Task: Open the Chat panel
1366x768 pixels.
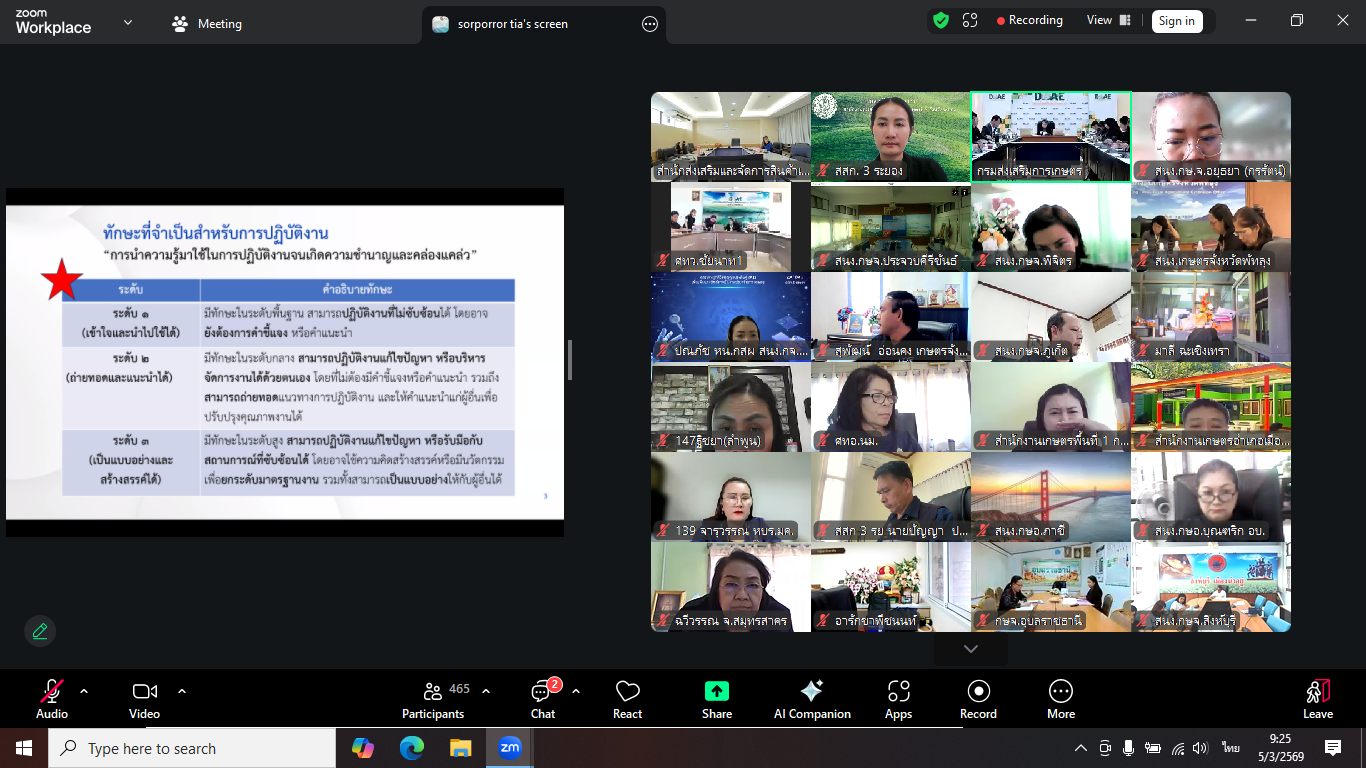Action: [543, 699]
